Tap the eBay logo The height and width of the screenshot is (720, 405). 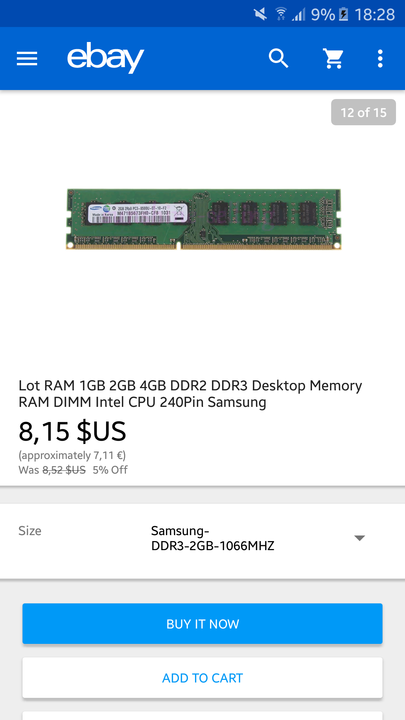106,58
